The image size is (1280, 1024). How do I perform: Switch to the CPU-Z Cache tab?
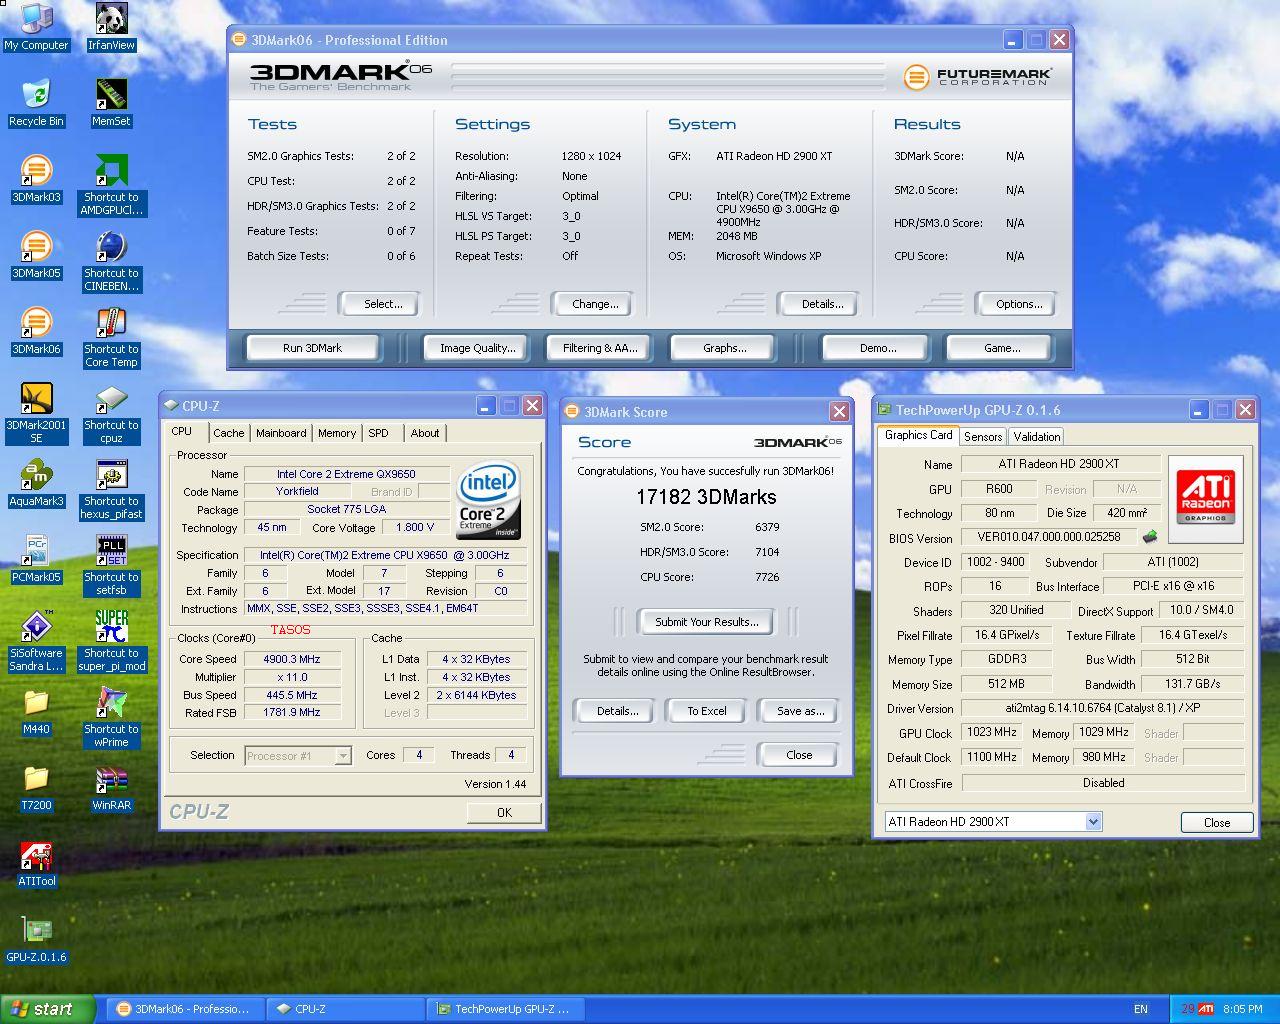pos(228,433)
